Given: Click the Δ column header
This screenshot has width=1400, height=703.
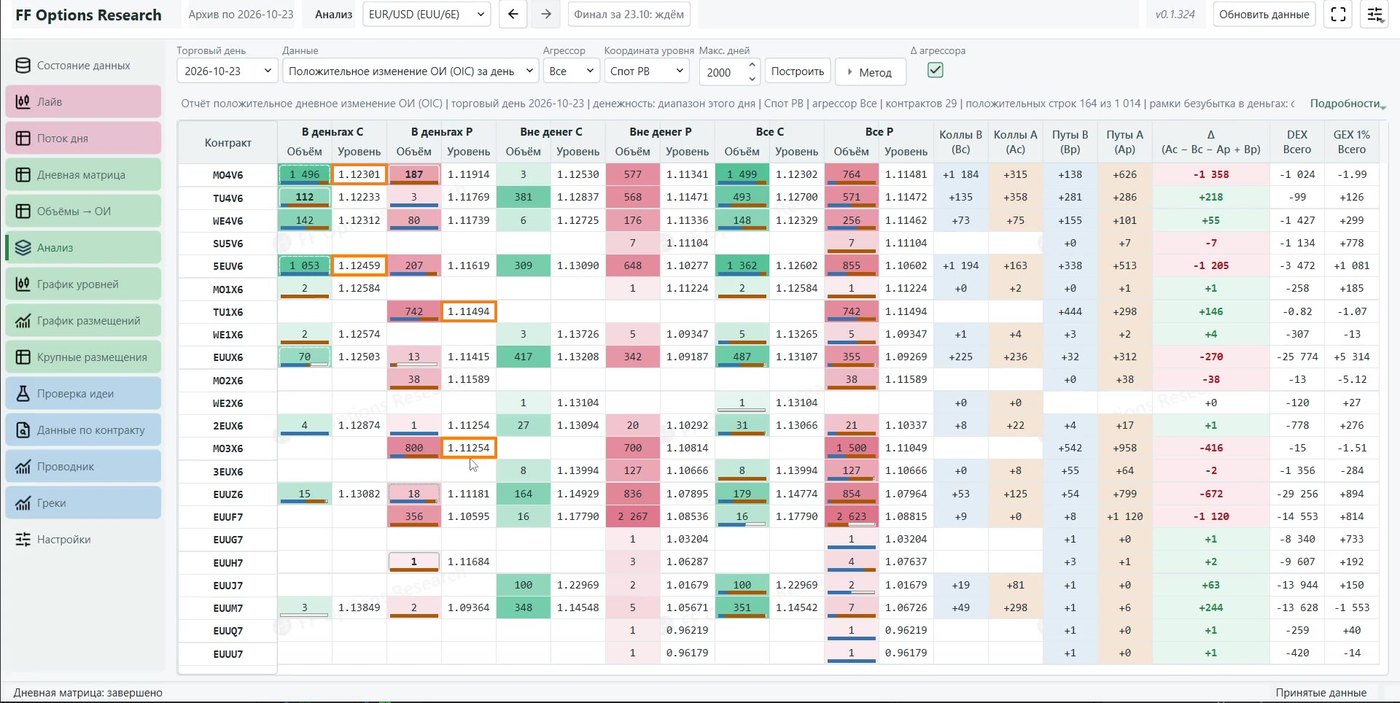Looking at the screenshot, I should point(1211,141).
